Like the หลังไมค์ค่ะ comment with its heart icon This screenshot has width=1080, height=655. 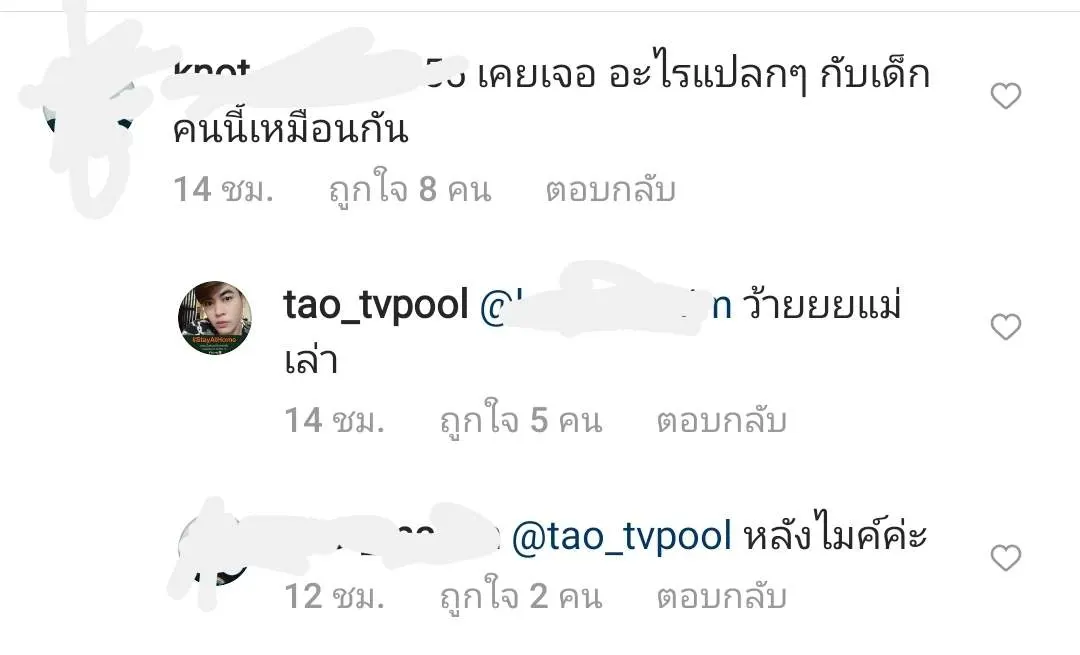click(x=1006, y=557)
